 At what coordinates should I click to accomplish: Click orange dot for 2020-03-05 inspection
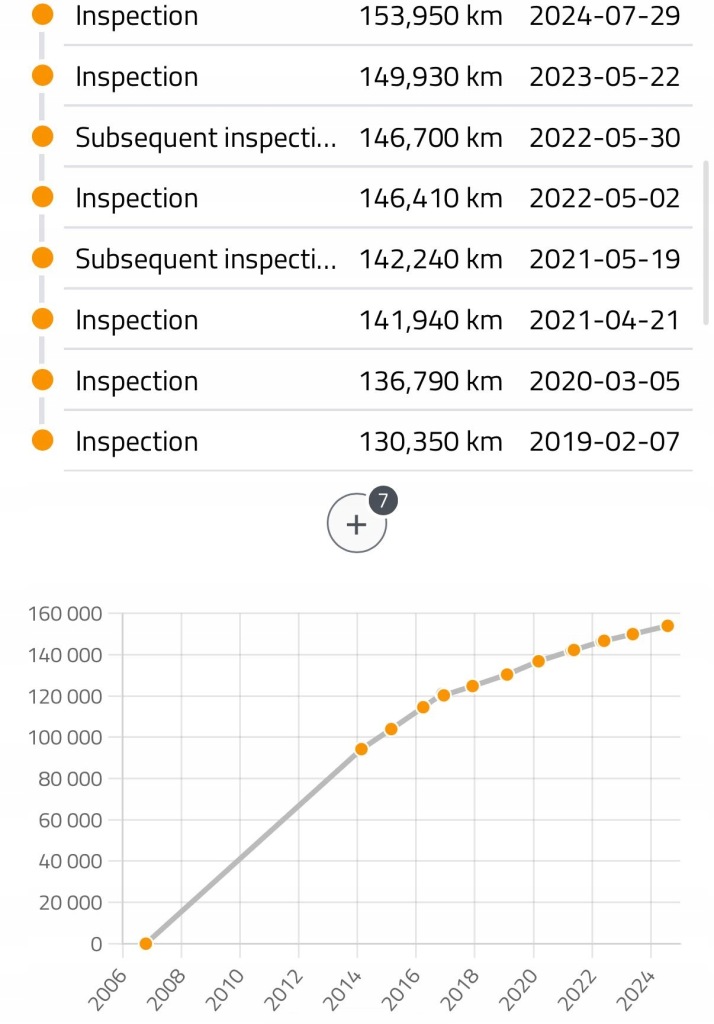click(x=42, y=379)
